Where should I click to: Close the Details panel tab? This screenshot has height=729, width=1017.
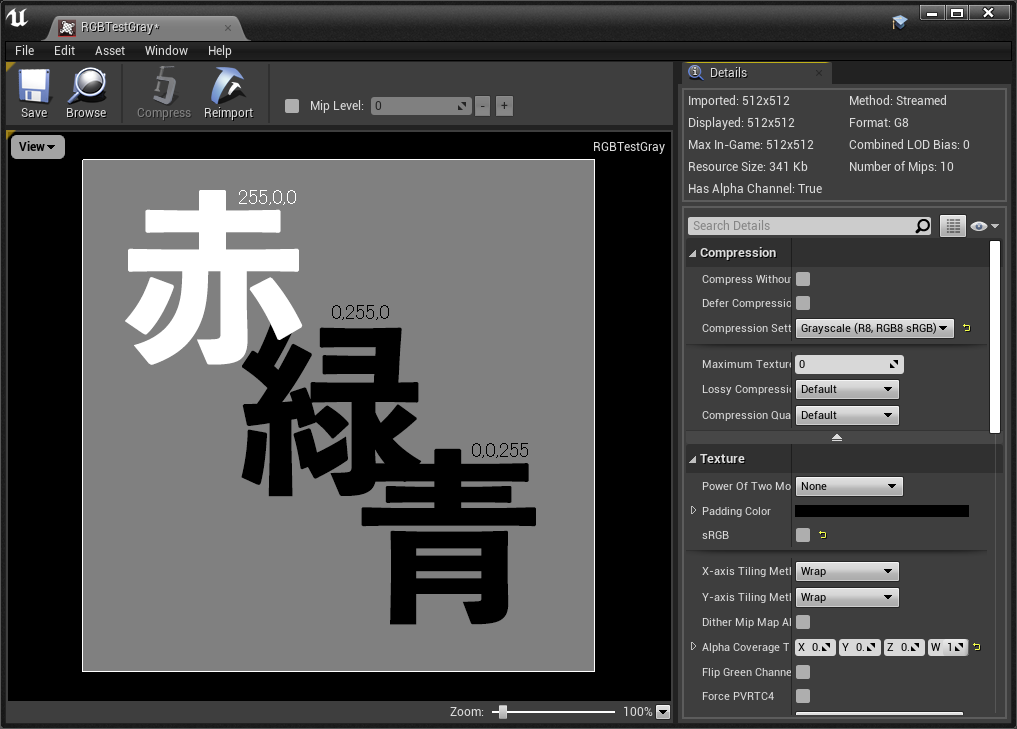coord(819,73)
